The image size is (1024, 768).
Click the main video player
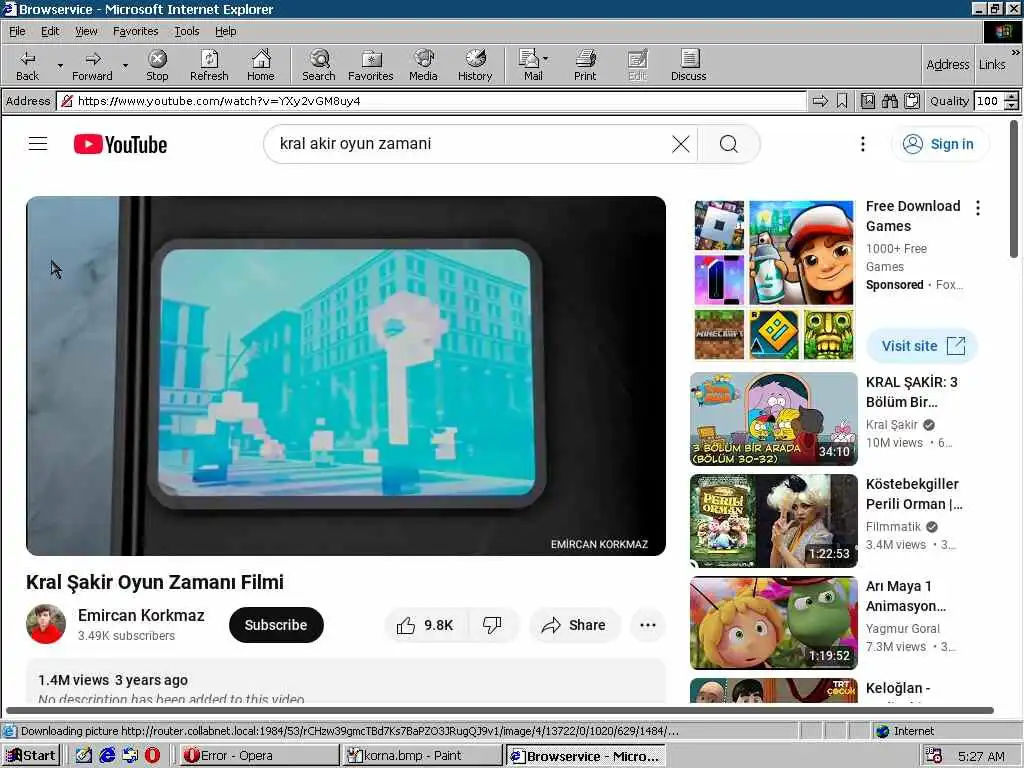[x=346, y=376]
